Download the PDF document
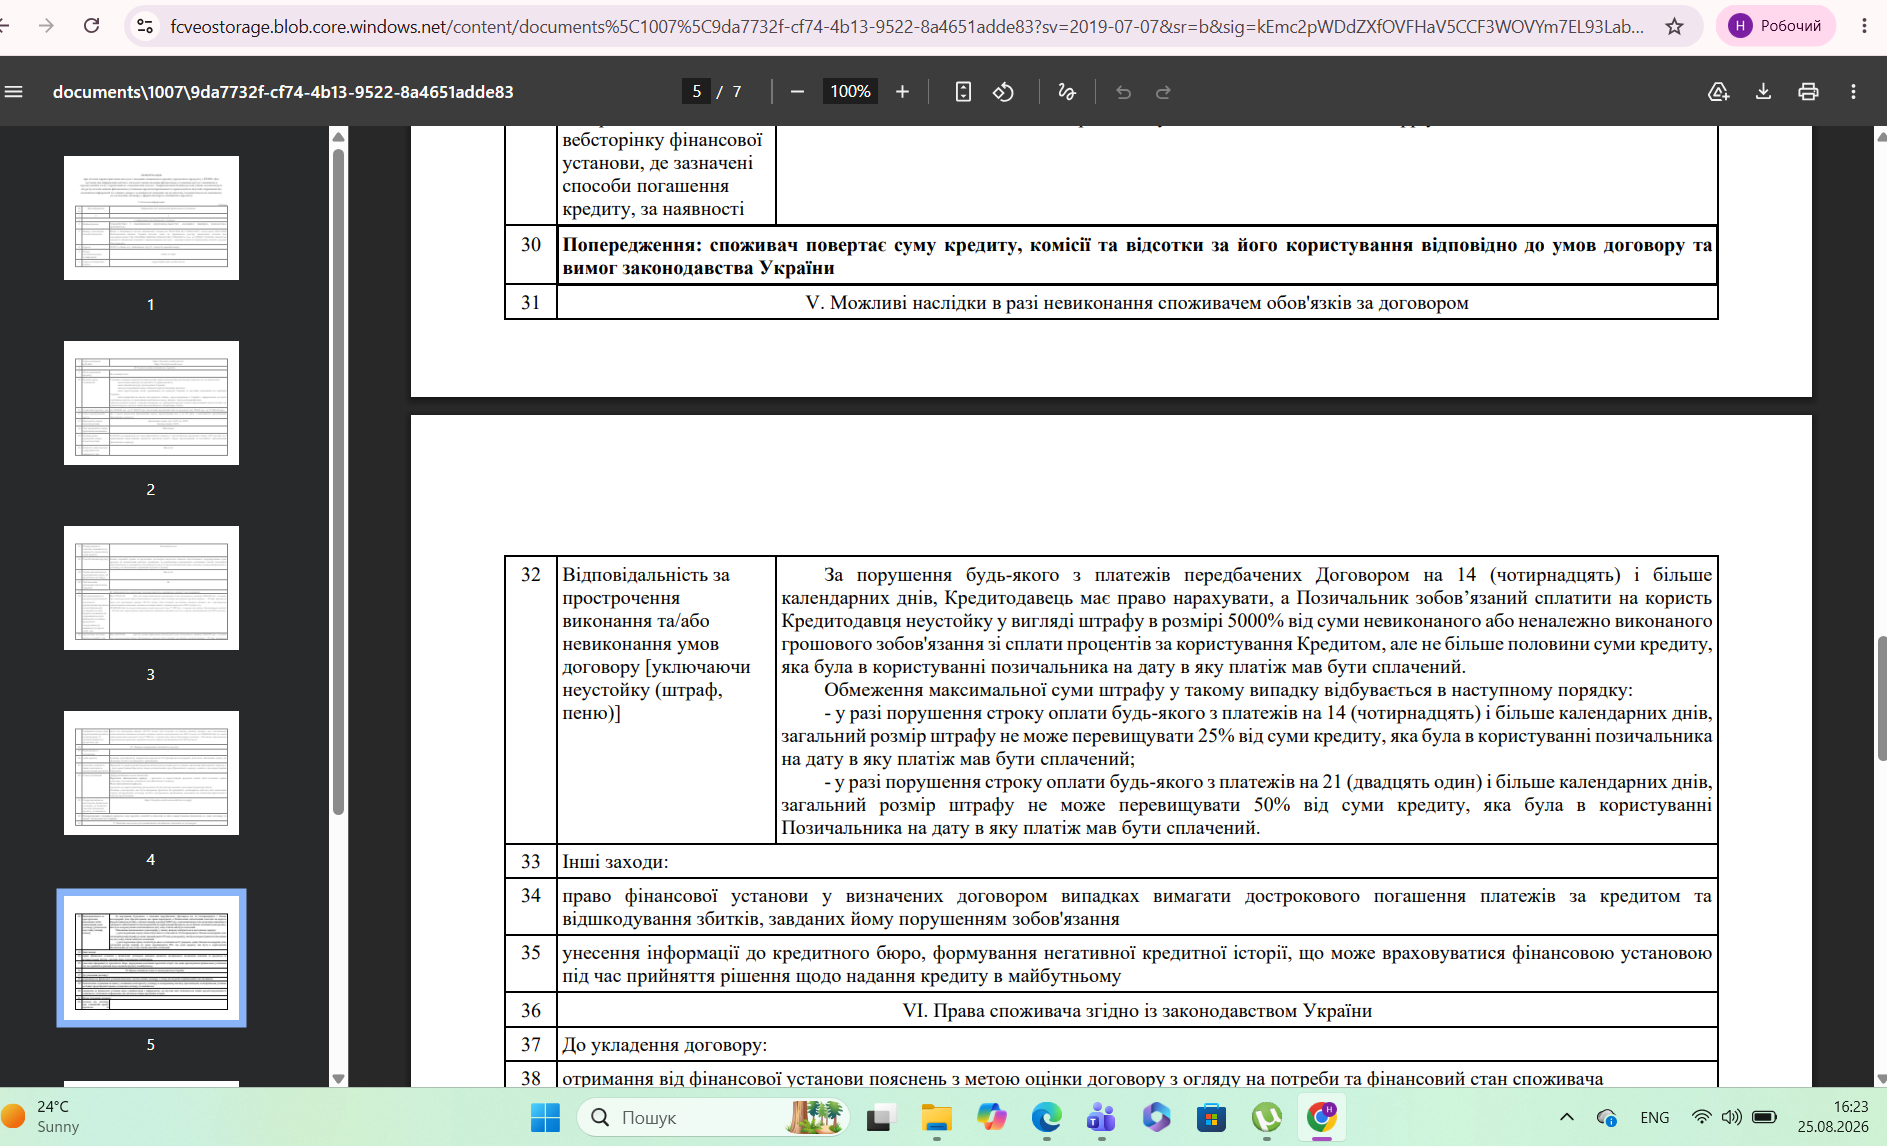The width and height of the screenshot is (1887, 1146). click(x=1763, y=92)
